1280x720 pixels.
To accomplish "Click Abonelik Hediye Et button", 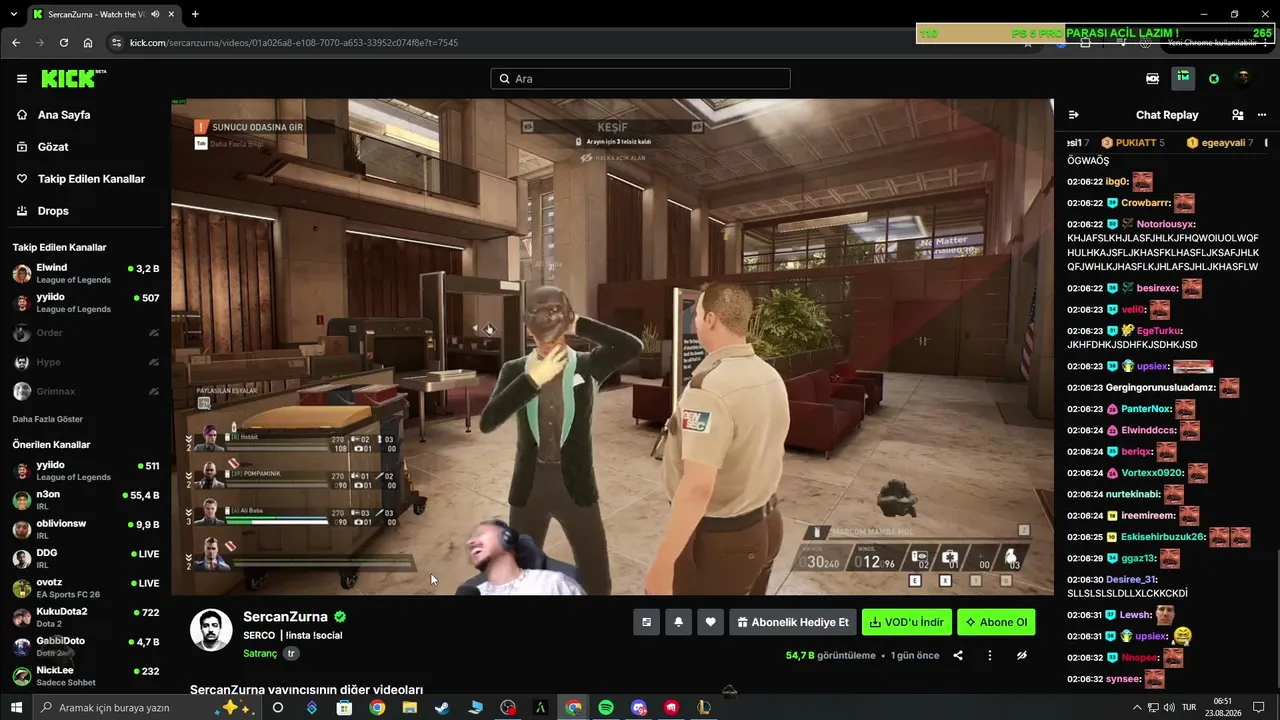I will click(x=793, y=622).
